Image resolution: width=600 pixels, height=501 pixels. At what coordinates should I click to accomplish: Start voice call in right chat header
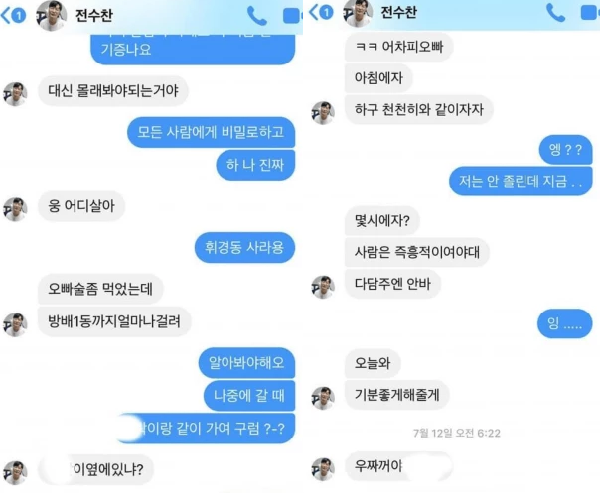coord(555,12)
